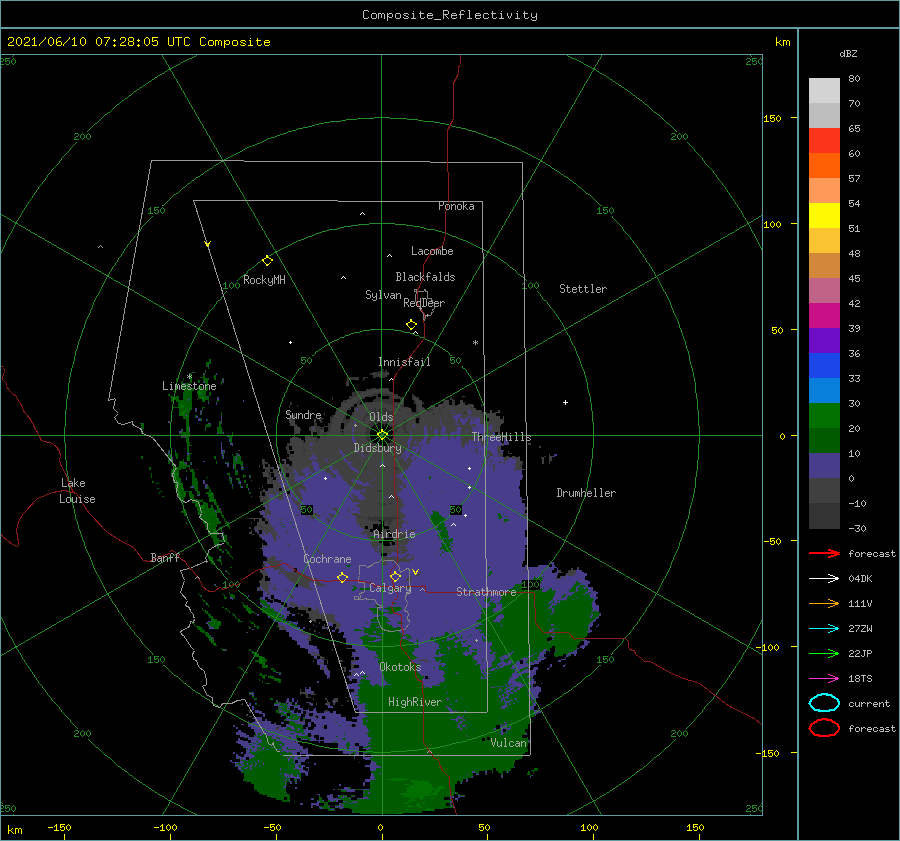Image resolution: width=900 pixels, height=841 pixels.
Task: Click the Blackfalds town label
Action: tap(425, 277)
